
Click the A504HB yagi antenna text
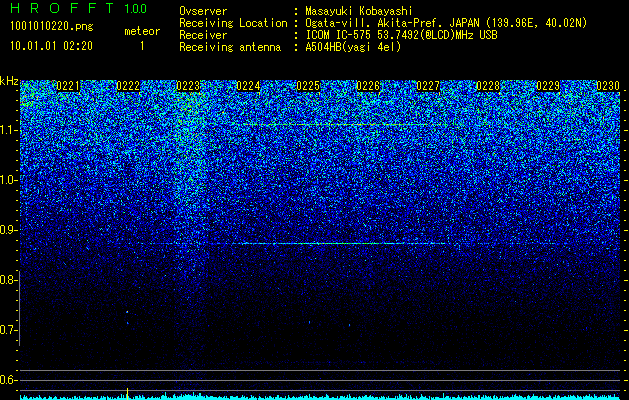click(353, 47)
